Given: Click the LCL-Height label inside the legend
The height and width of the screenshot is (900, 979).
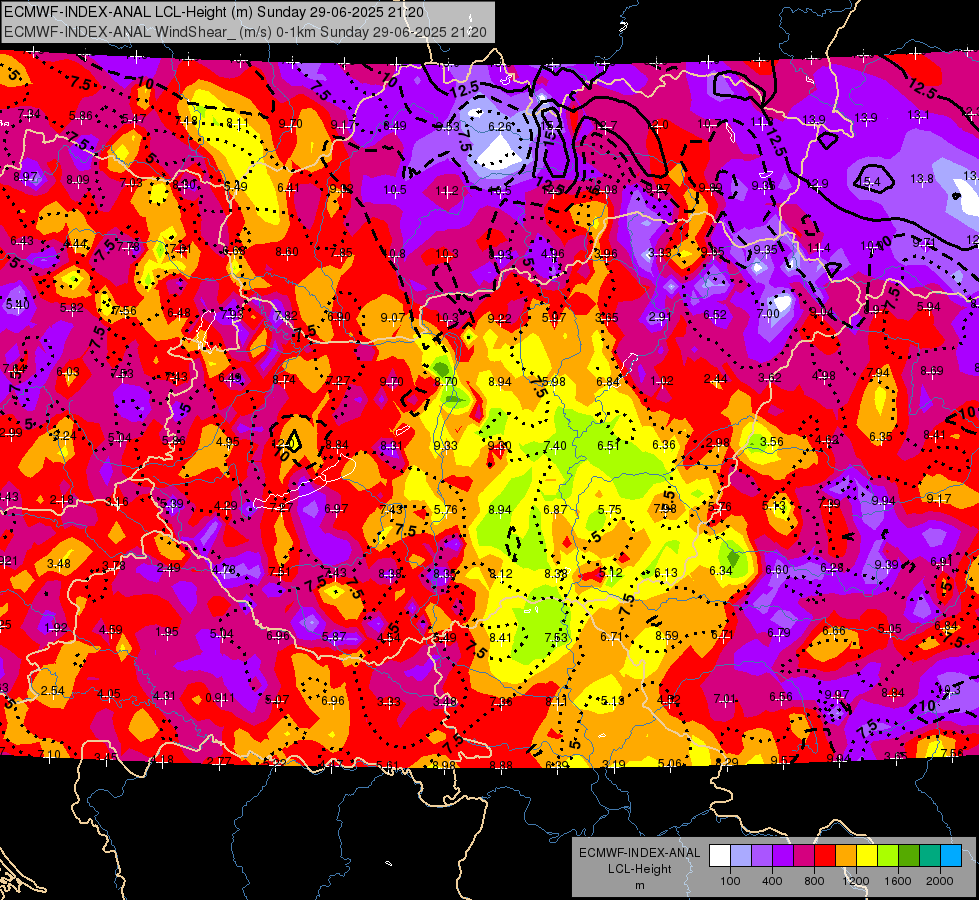Looking at the screenshot, I should [639, 869].
